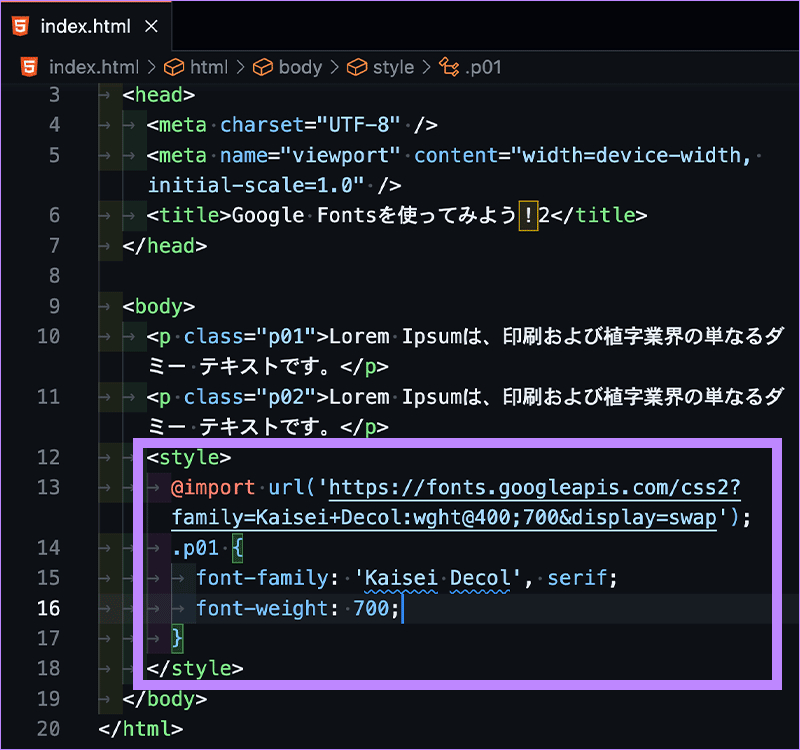
Task: Click the symbol icon beside .p01 breadcrumb
Action: (x=449, y=68)
